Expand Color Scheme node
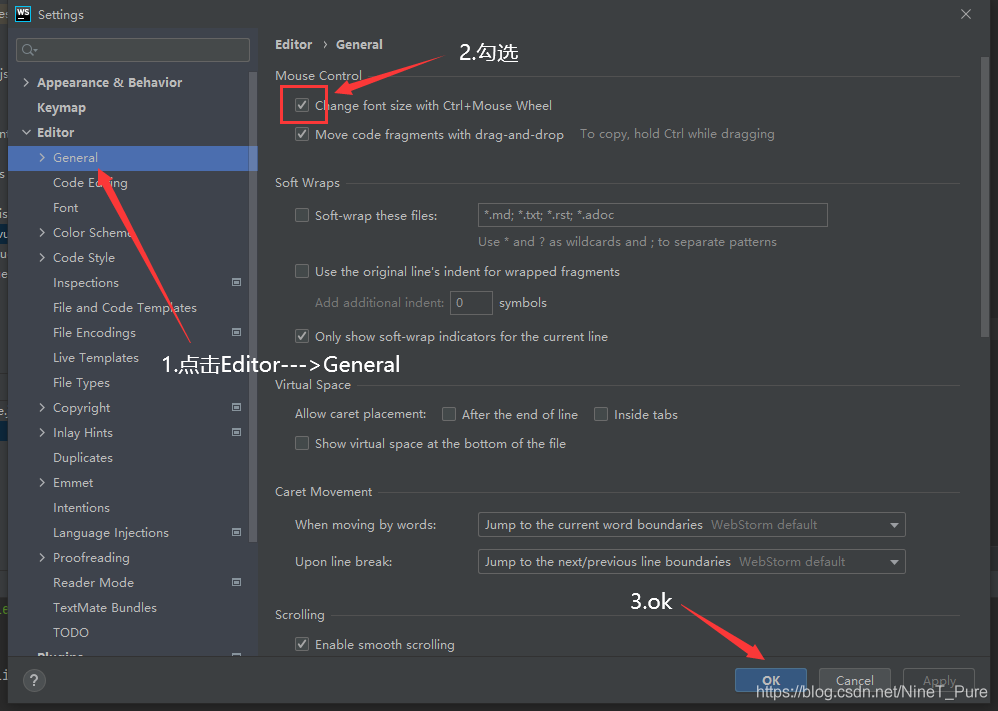The width and height of the screenshot is (998, 711). (42, 232)
